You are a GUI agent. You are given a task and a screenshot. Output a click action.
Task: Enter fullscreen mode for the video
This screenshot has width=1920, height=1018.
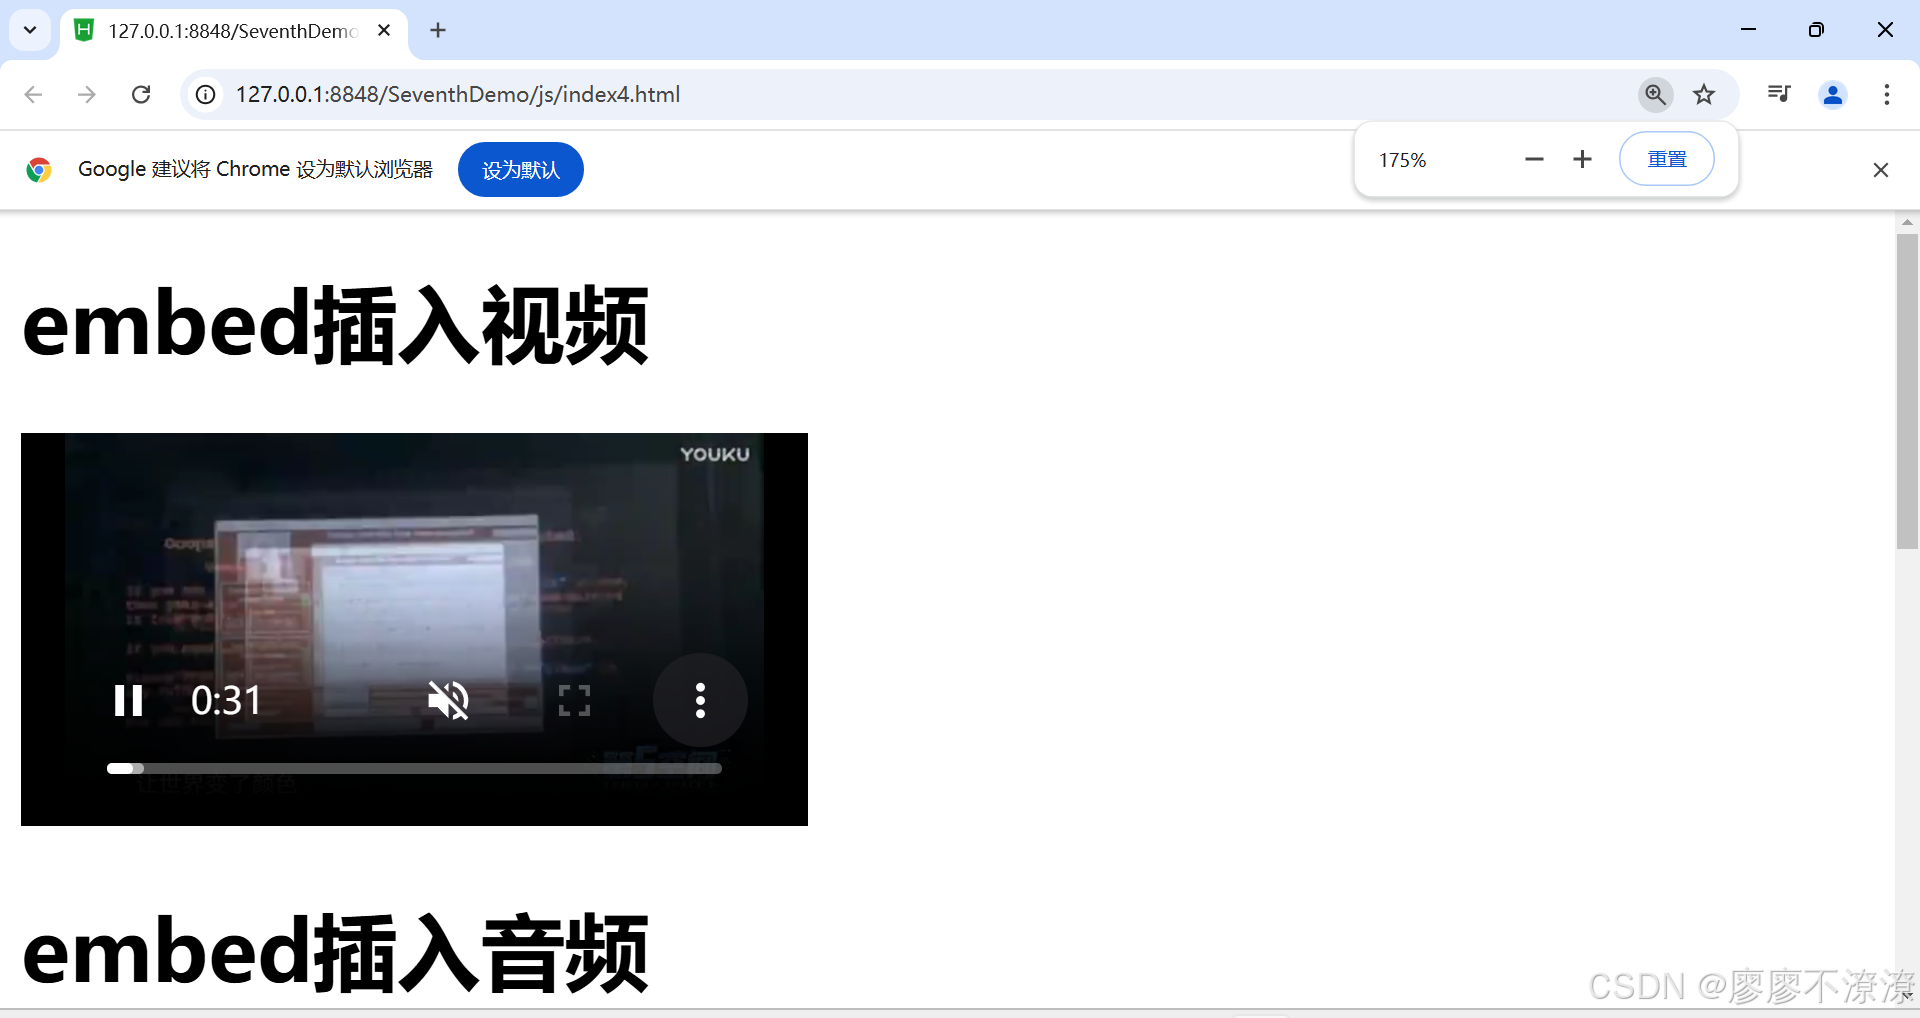[x=574, y=700]
